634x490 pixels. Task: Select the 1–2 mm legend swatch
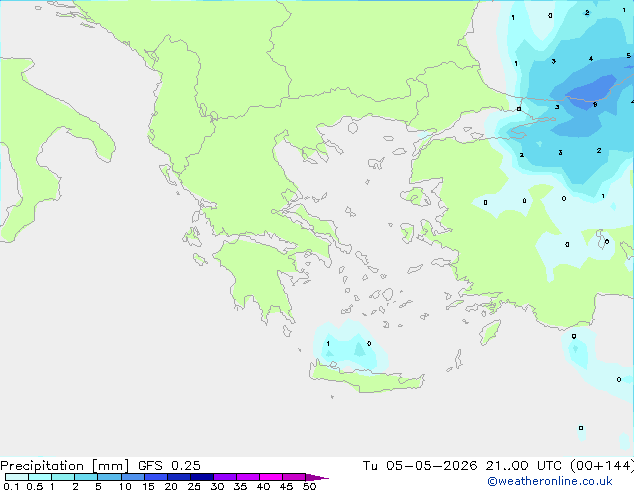(x=63, y=477)
